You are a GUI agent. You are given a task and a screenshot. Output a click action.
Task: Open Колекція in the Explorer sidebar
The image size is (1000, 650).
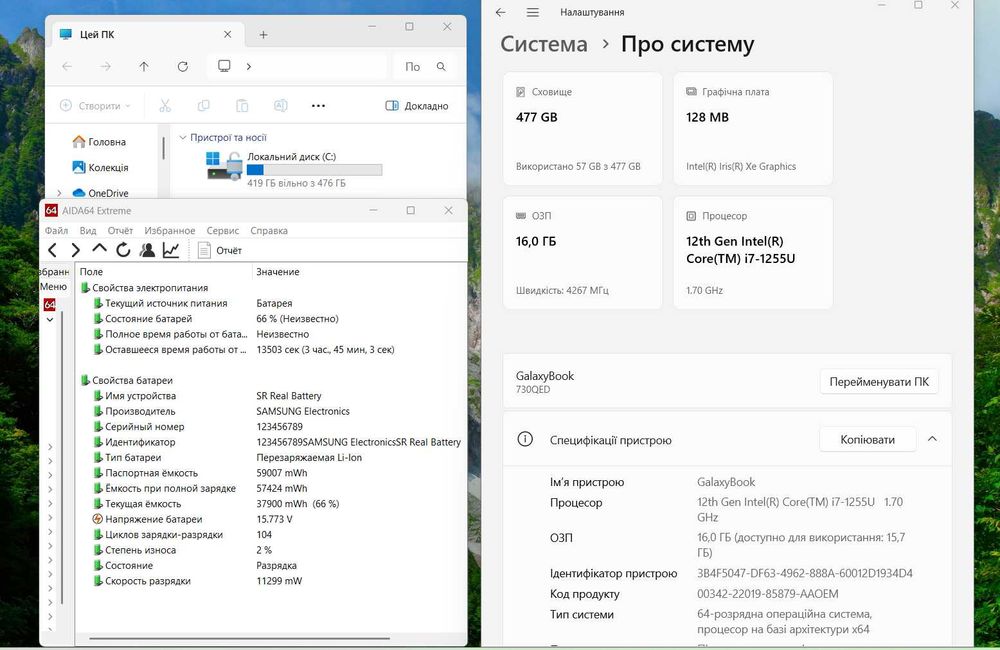pyautogui.click(x=101, y=167)
